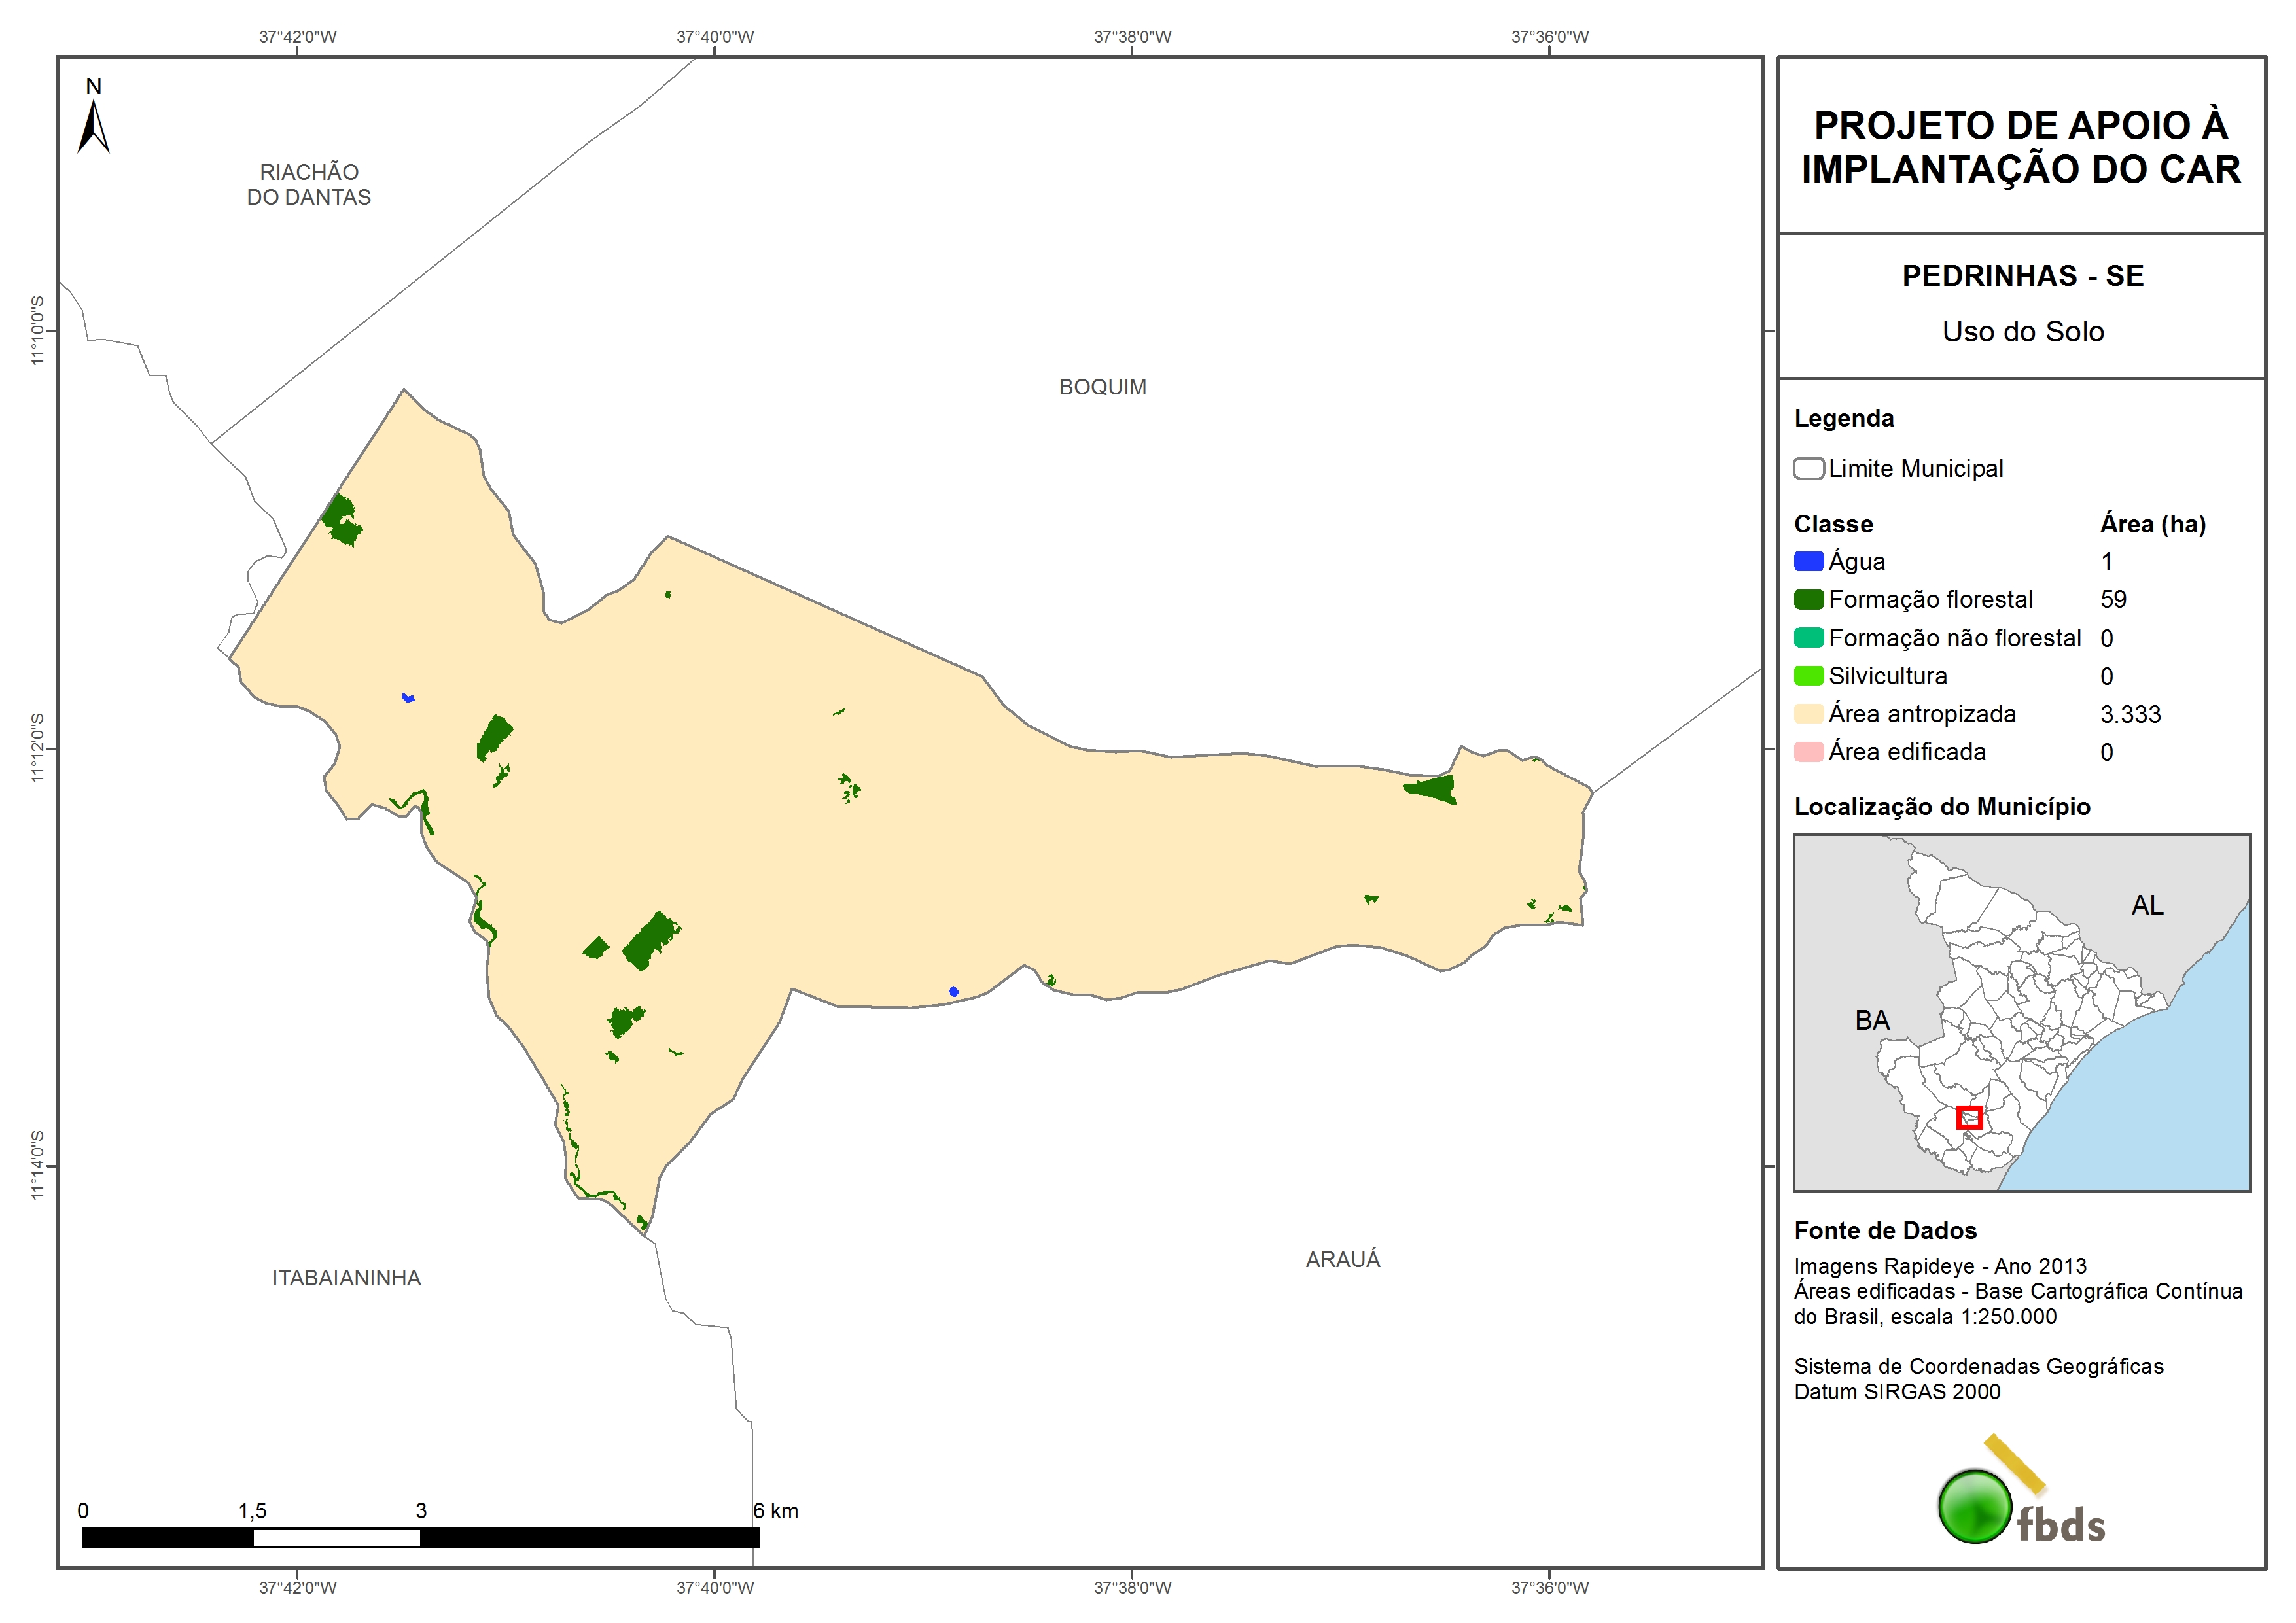Click the scale bar graphic
2296x1623 pixels.
pyautogui.click(x=420, y=1538)
